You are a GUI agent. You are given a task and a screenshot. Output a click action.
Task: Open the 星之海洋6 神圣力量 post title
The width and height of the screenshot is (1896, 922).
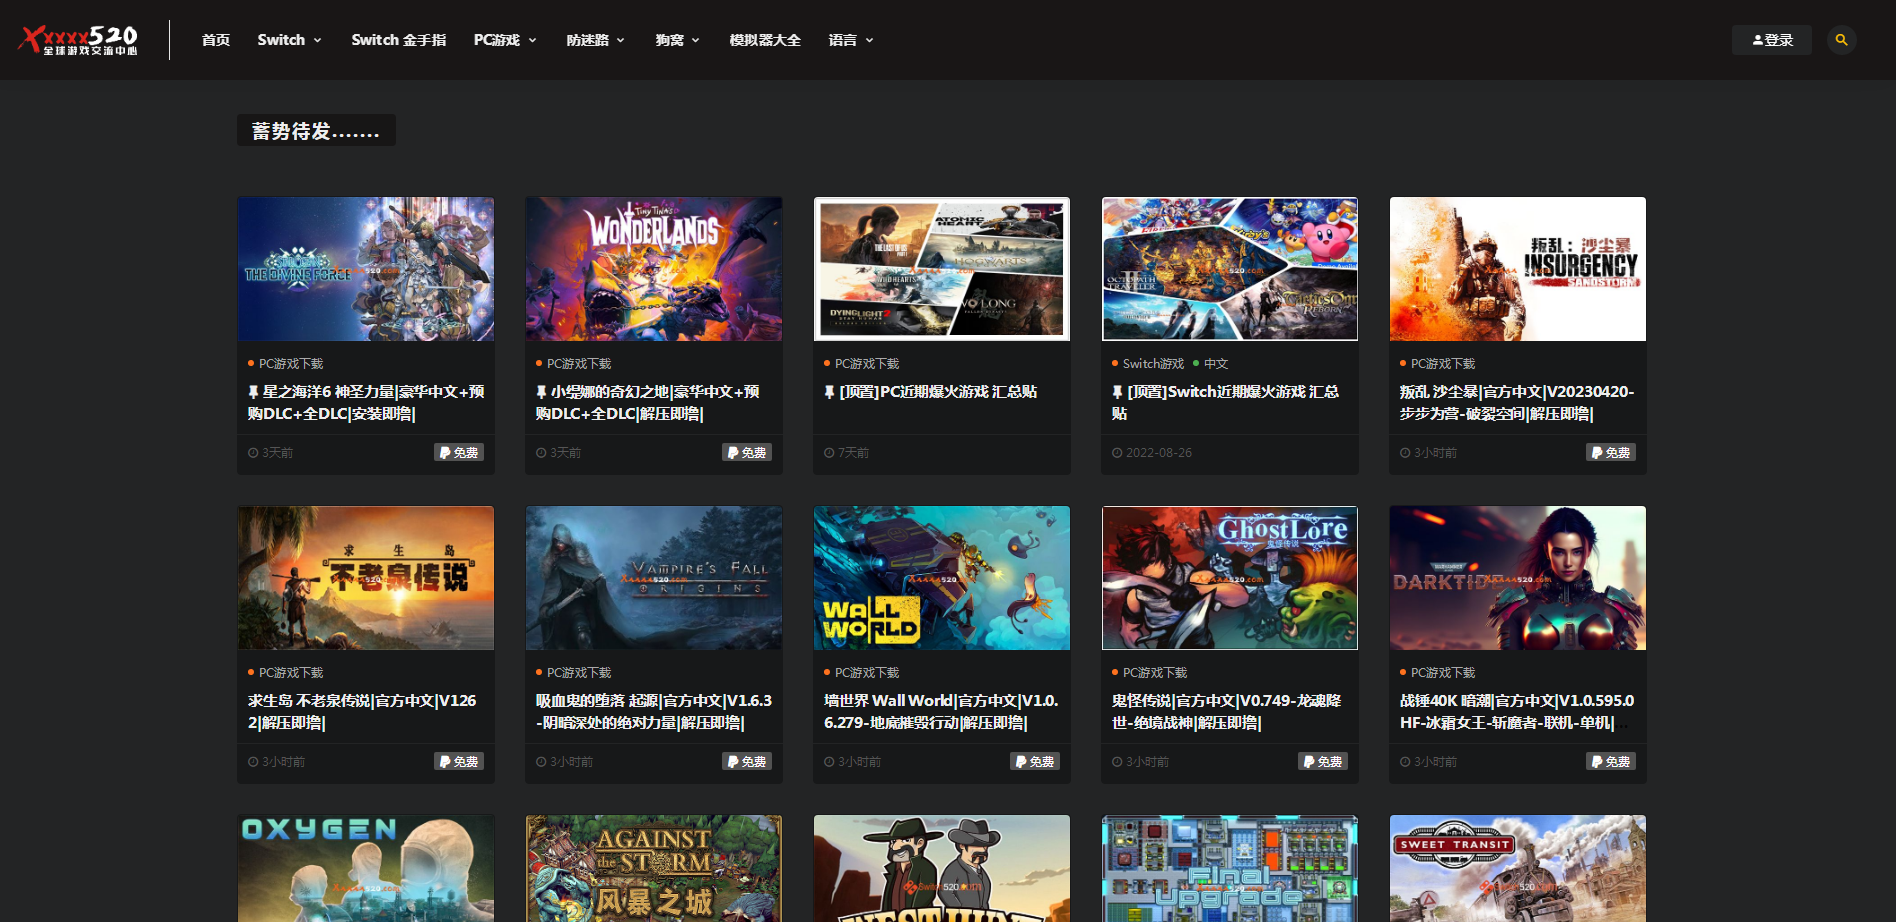pos(366,403)
